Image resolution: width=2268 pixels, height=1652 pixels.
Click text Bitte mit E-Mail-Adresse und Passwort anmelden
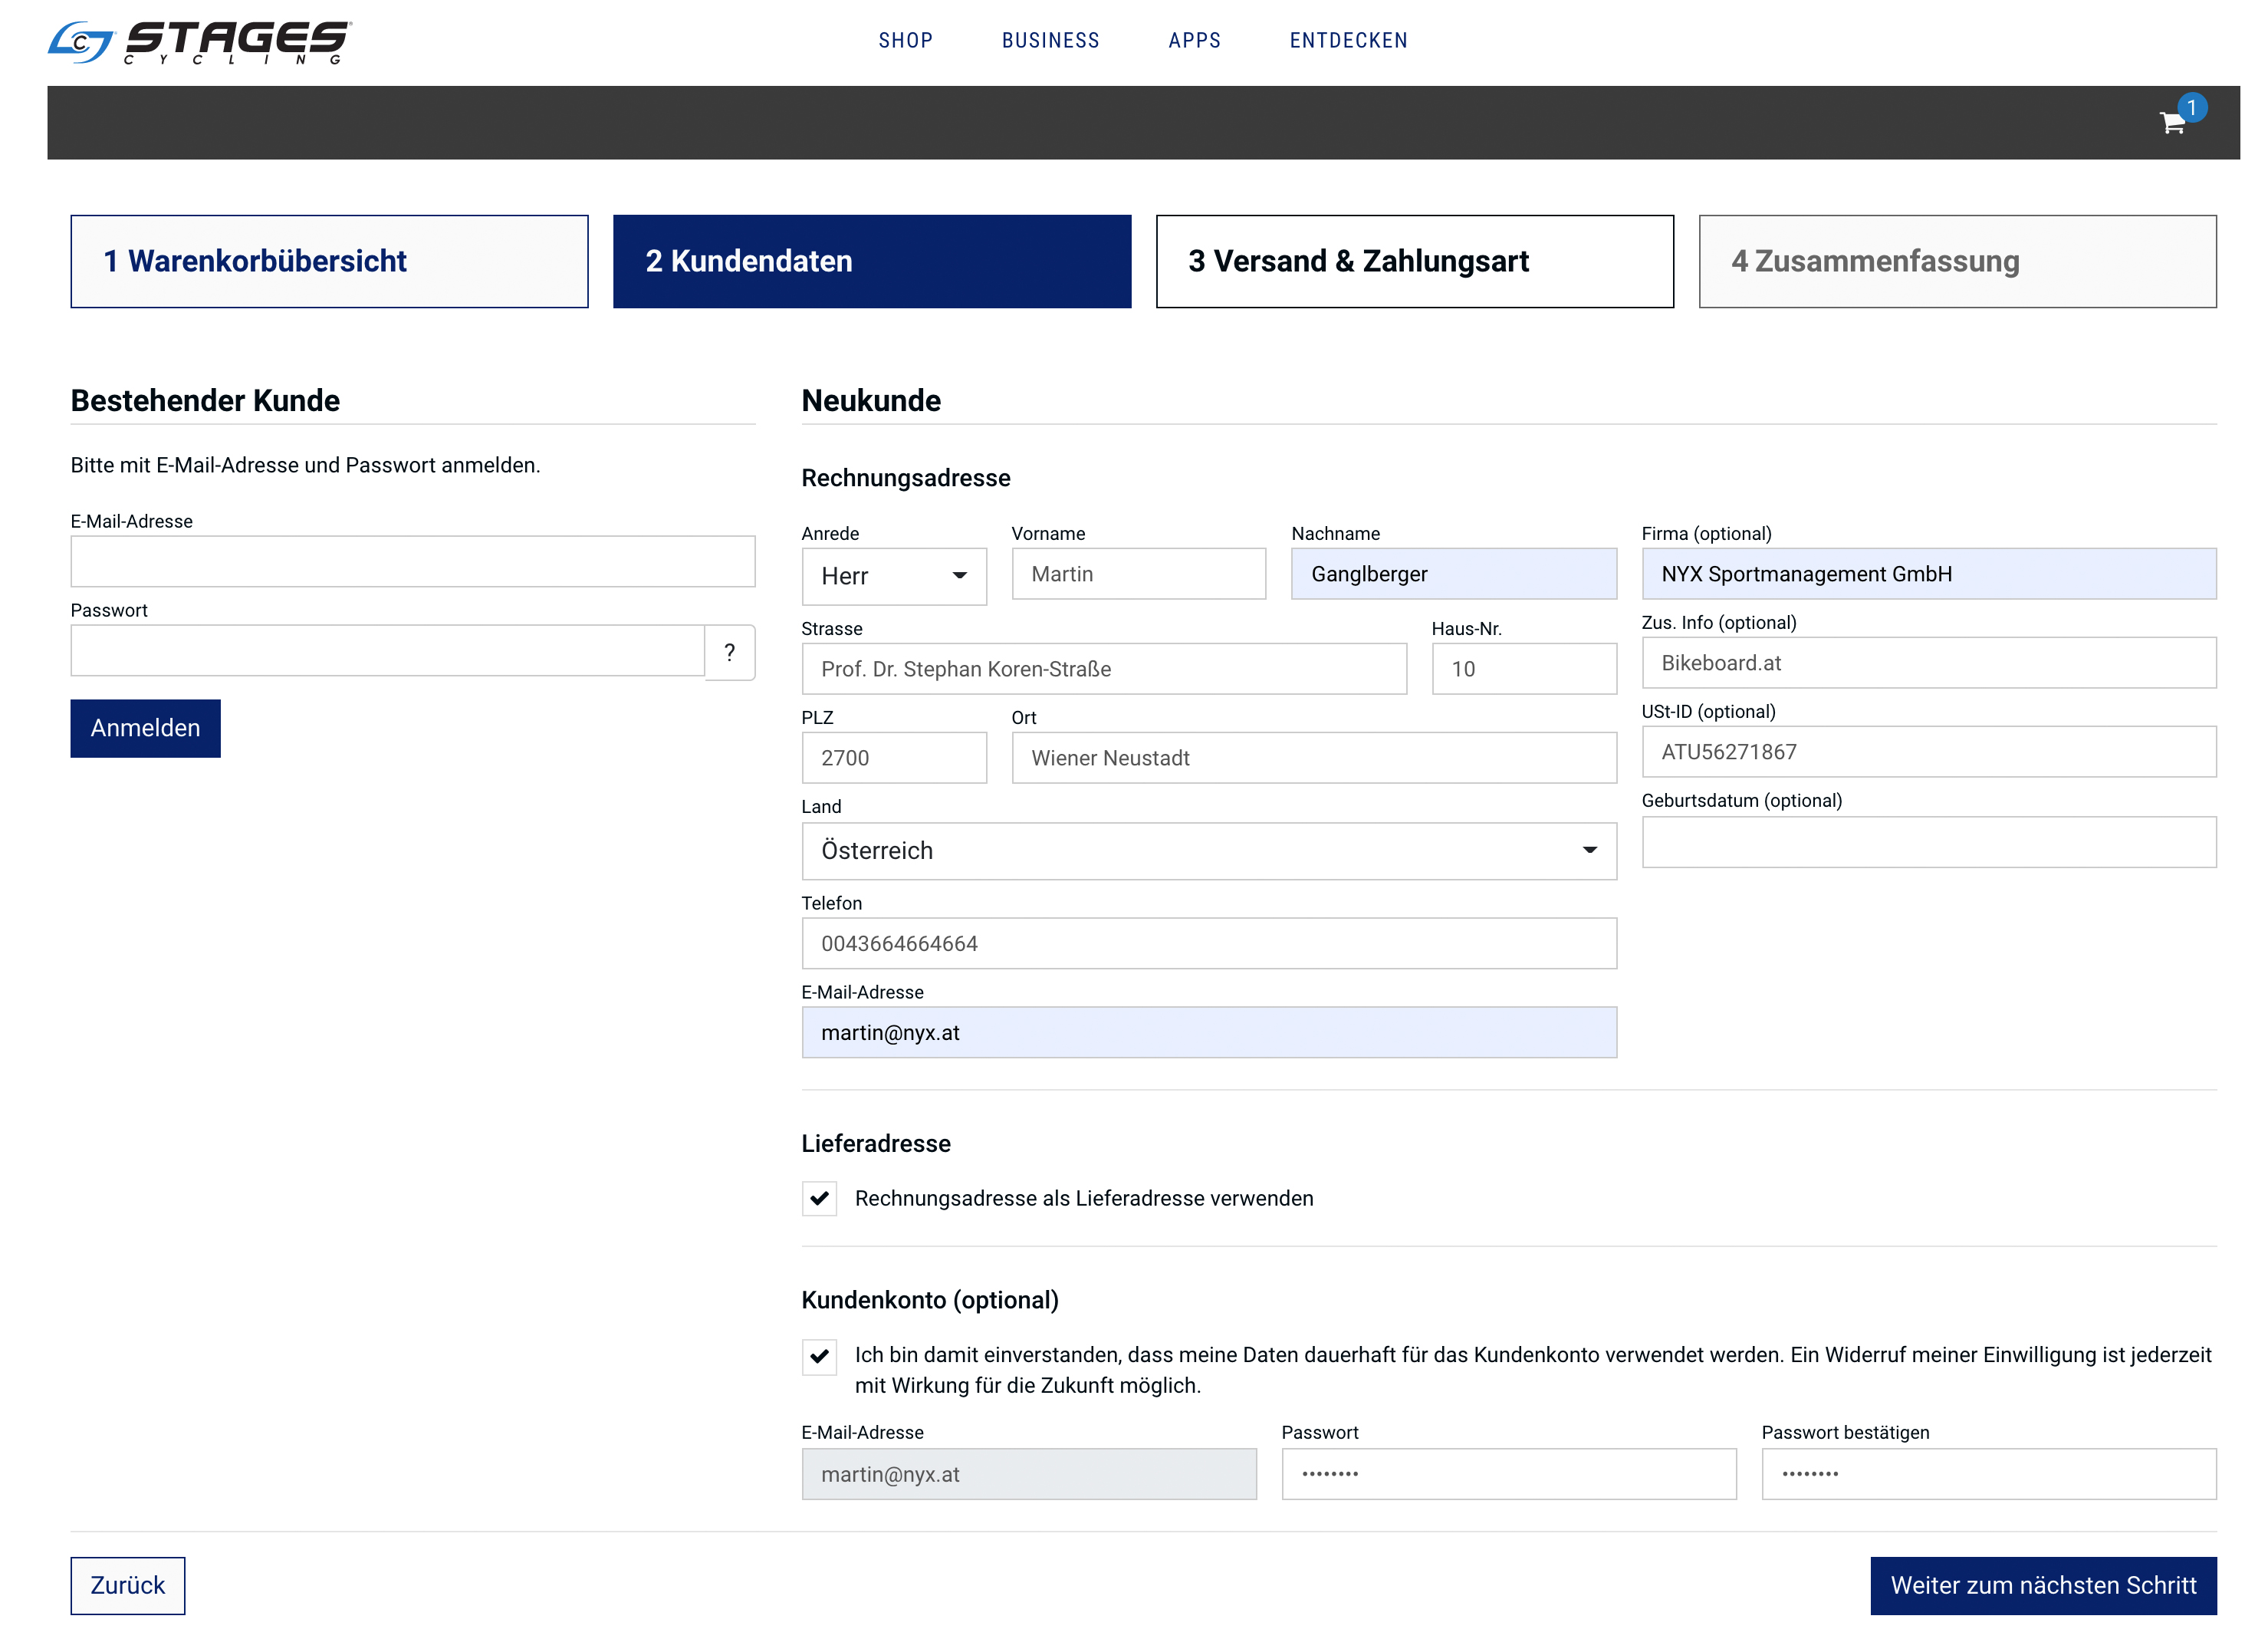[305, 465]
